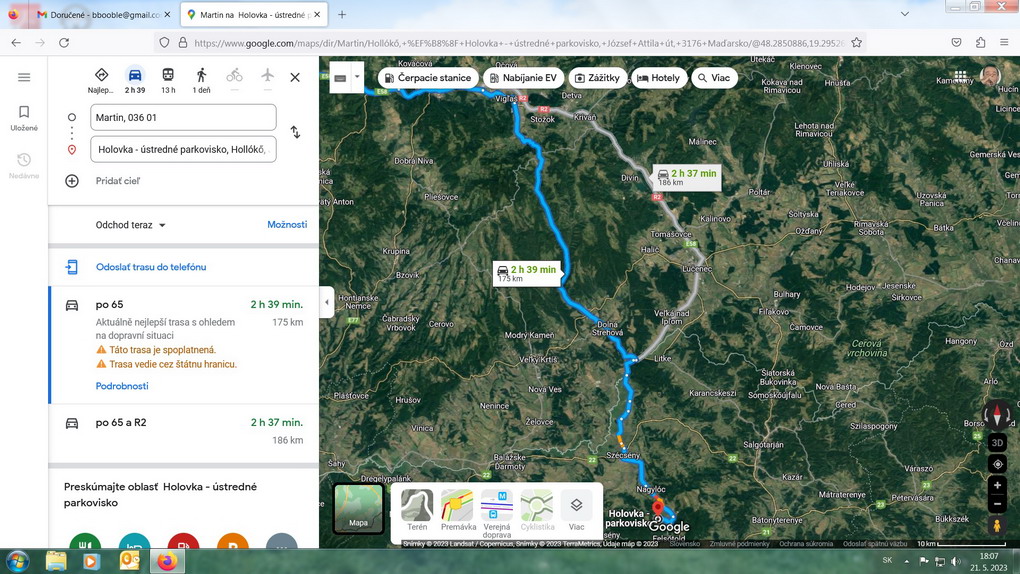Image resolution: width=1020 pixels, height=574 pixels.
Task: Select walking mode 1 deň
Action: pos(201,81)
